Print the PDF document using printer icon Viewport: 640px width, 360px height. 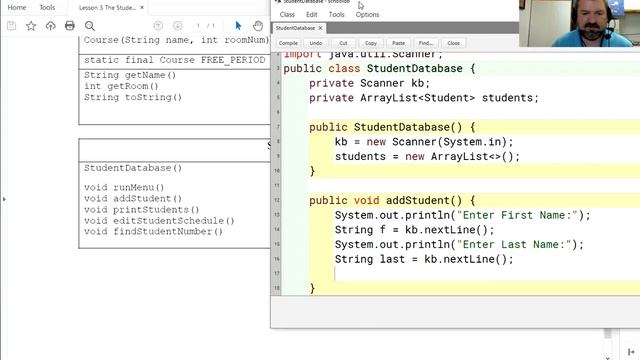[x=70, y=26]
